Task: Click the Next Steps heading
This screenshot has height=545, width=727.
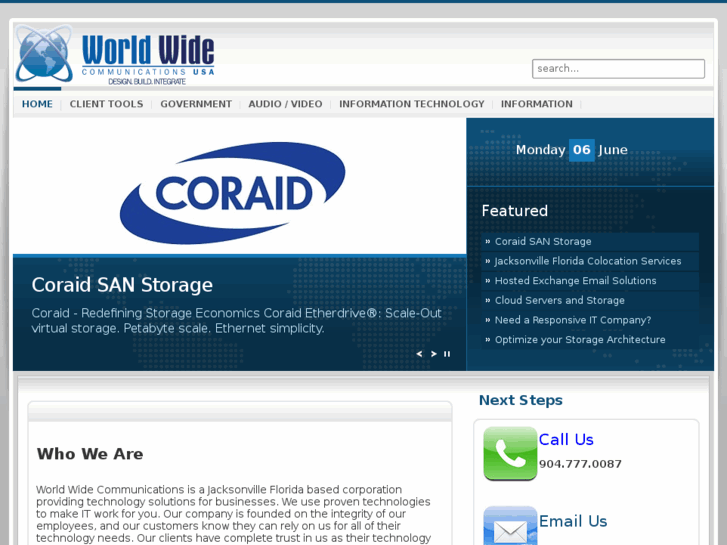Action: coord(521,400)
